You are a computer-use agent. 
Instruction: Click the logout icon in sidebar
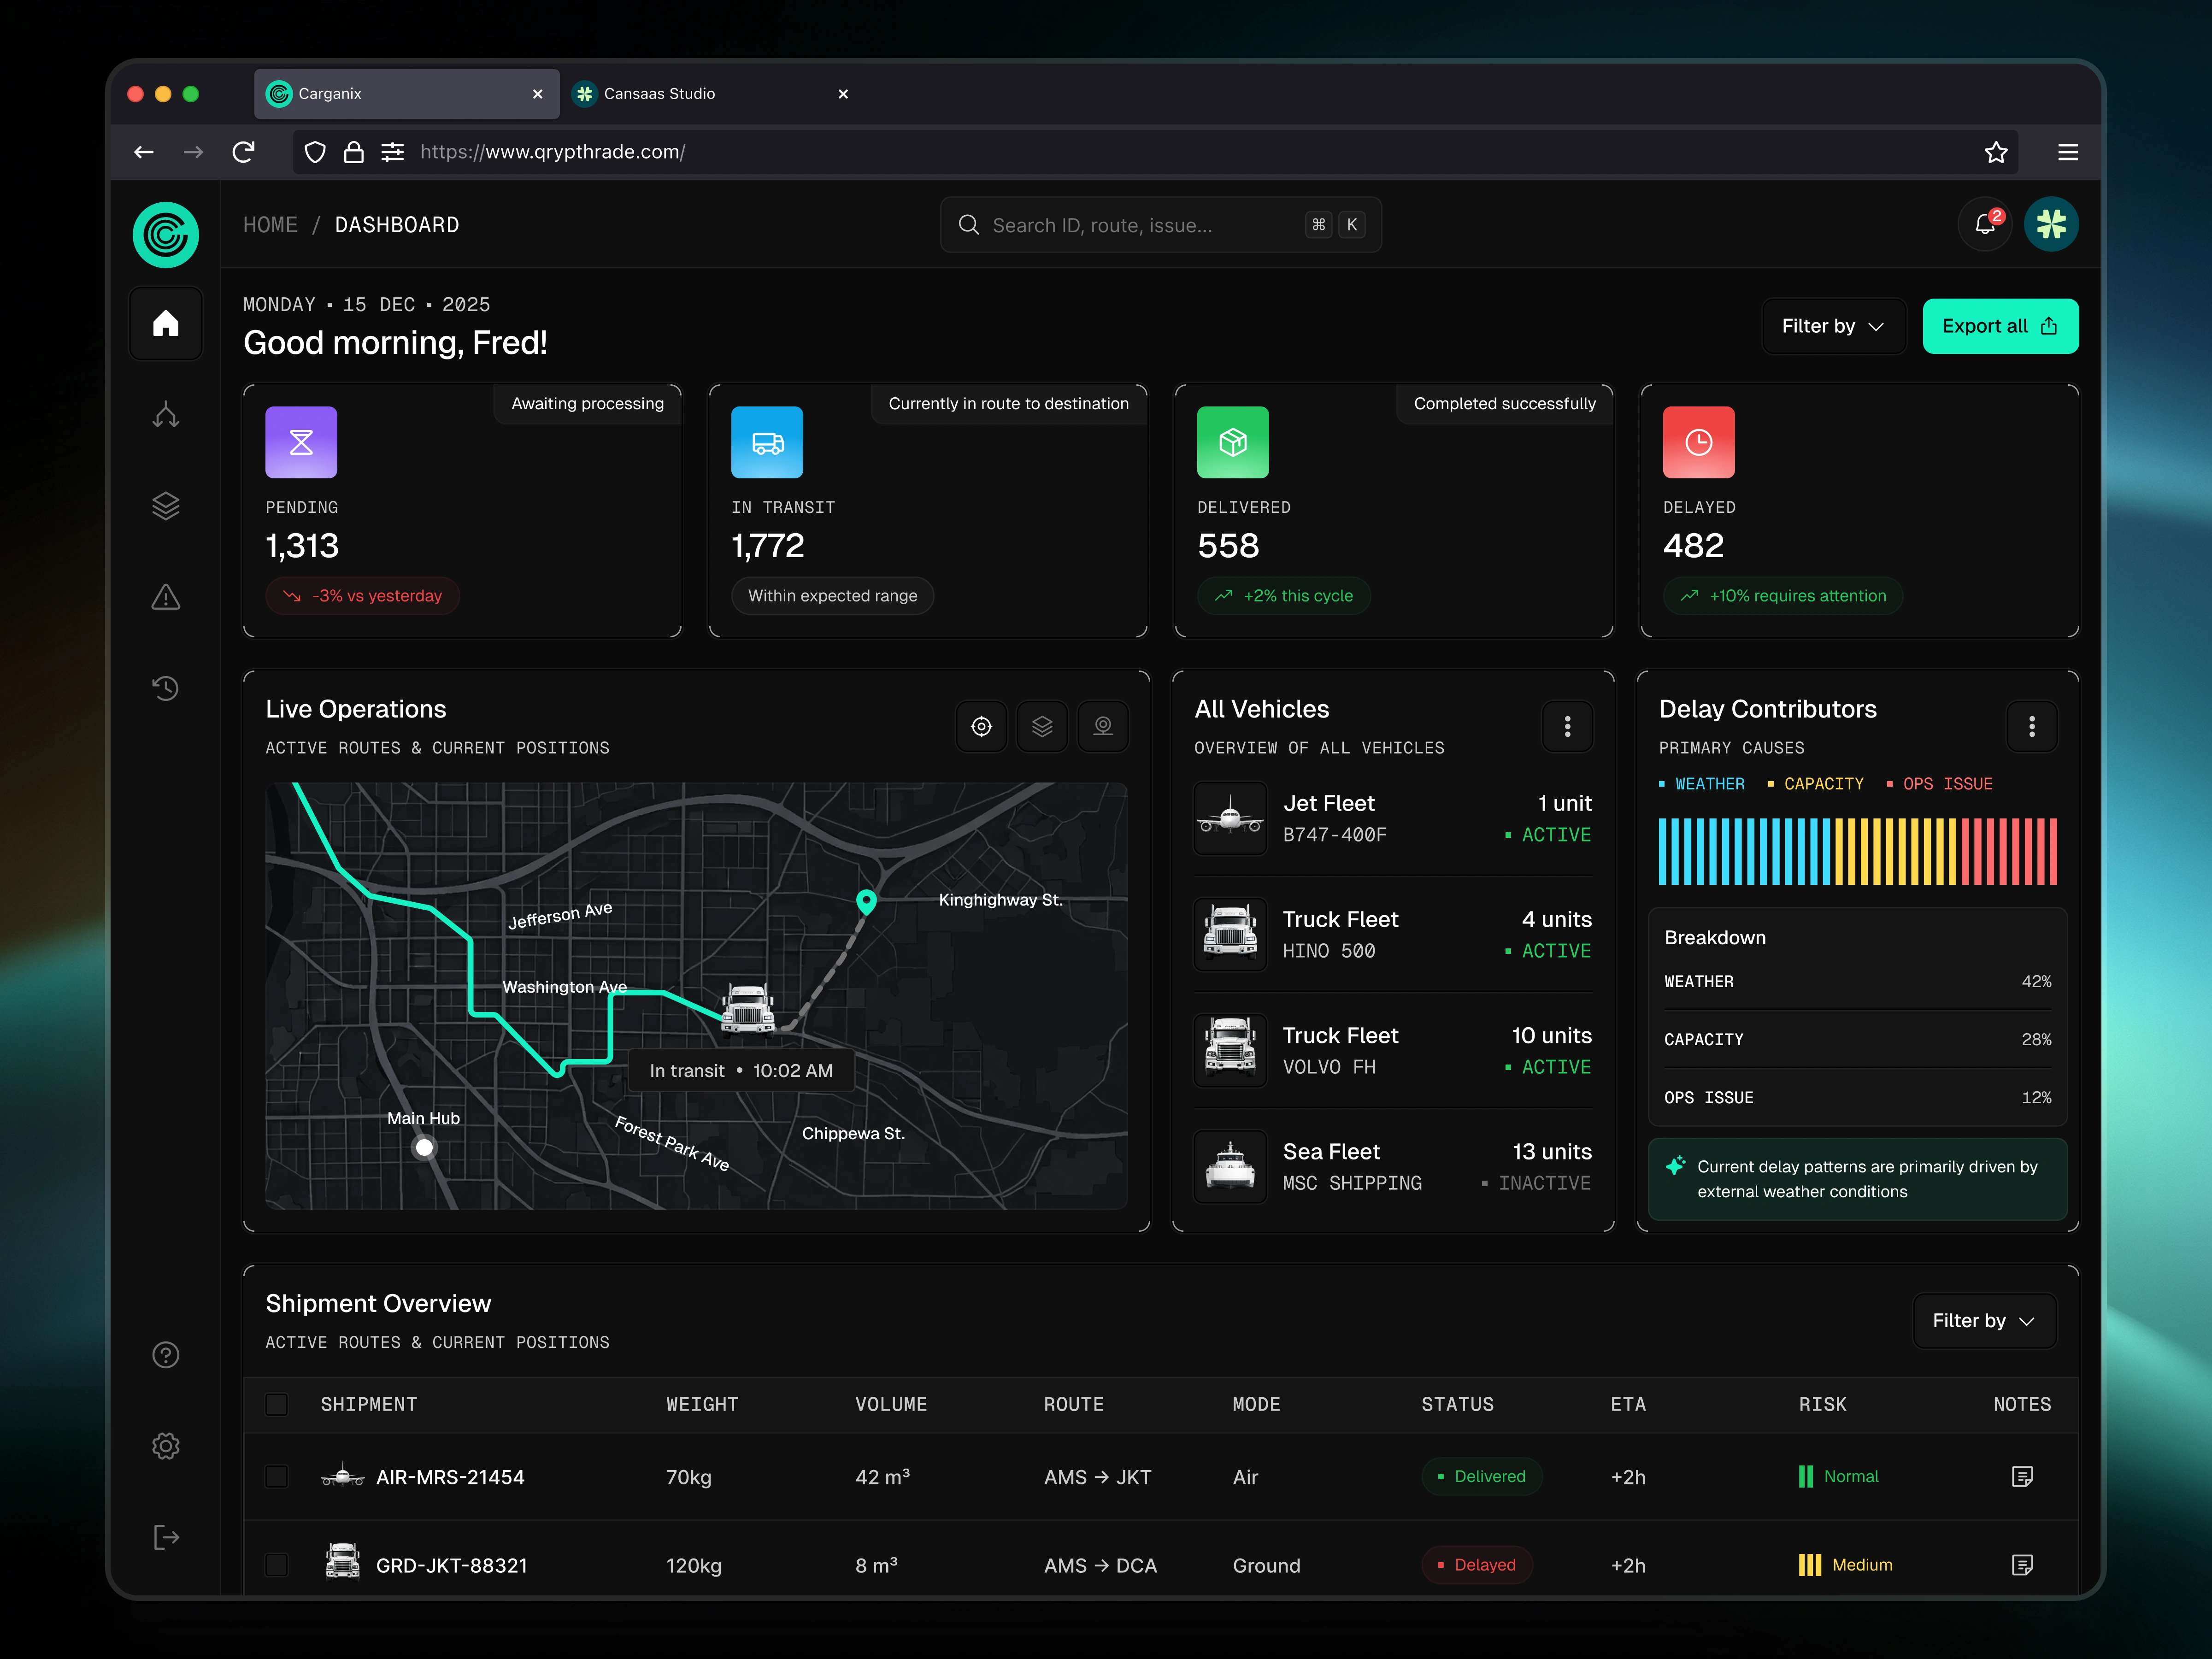coord(166,1537)
